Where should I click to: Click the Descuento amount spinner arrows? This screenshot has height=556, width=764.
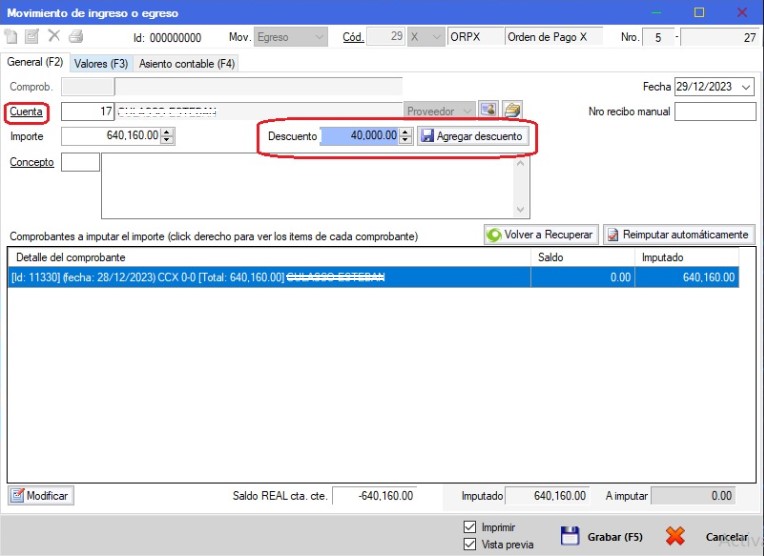405,136
